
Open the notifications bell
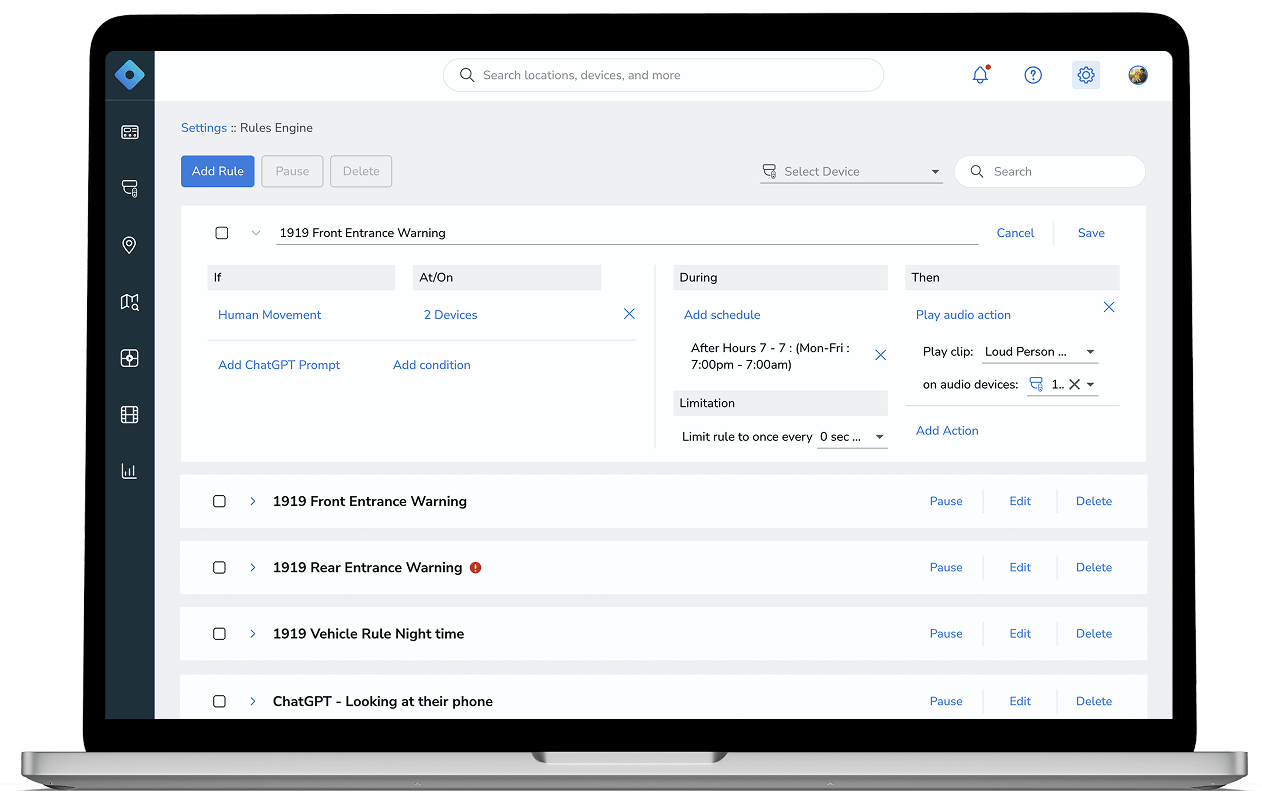click(980, 75)
